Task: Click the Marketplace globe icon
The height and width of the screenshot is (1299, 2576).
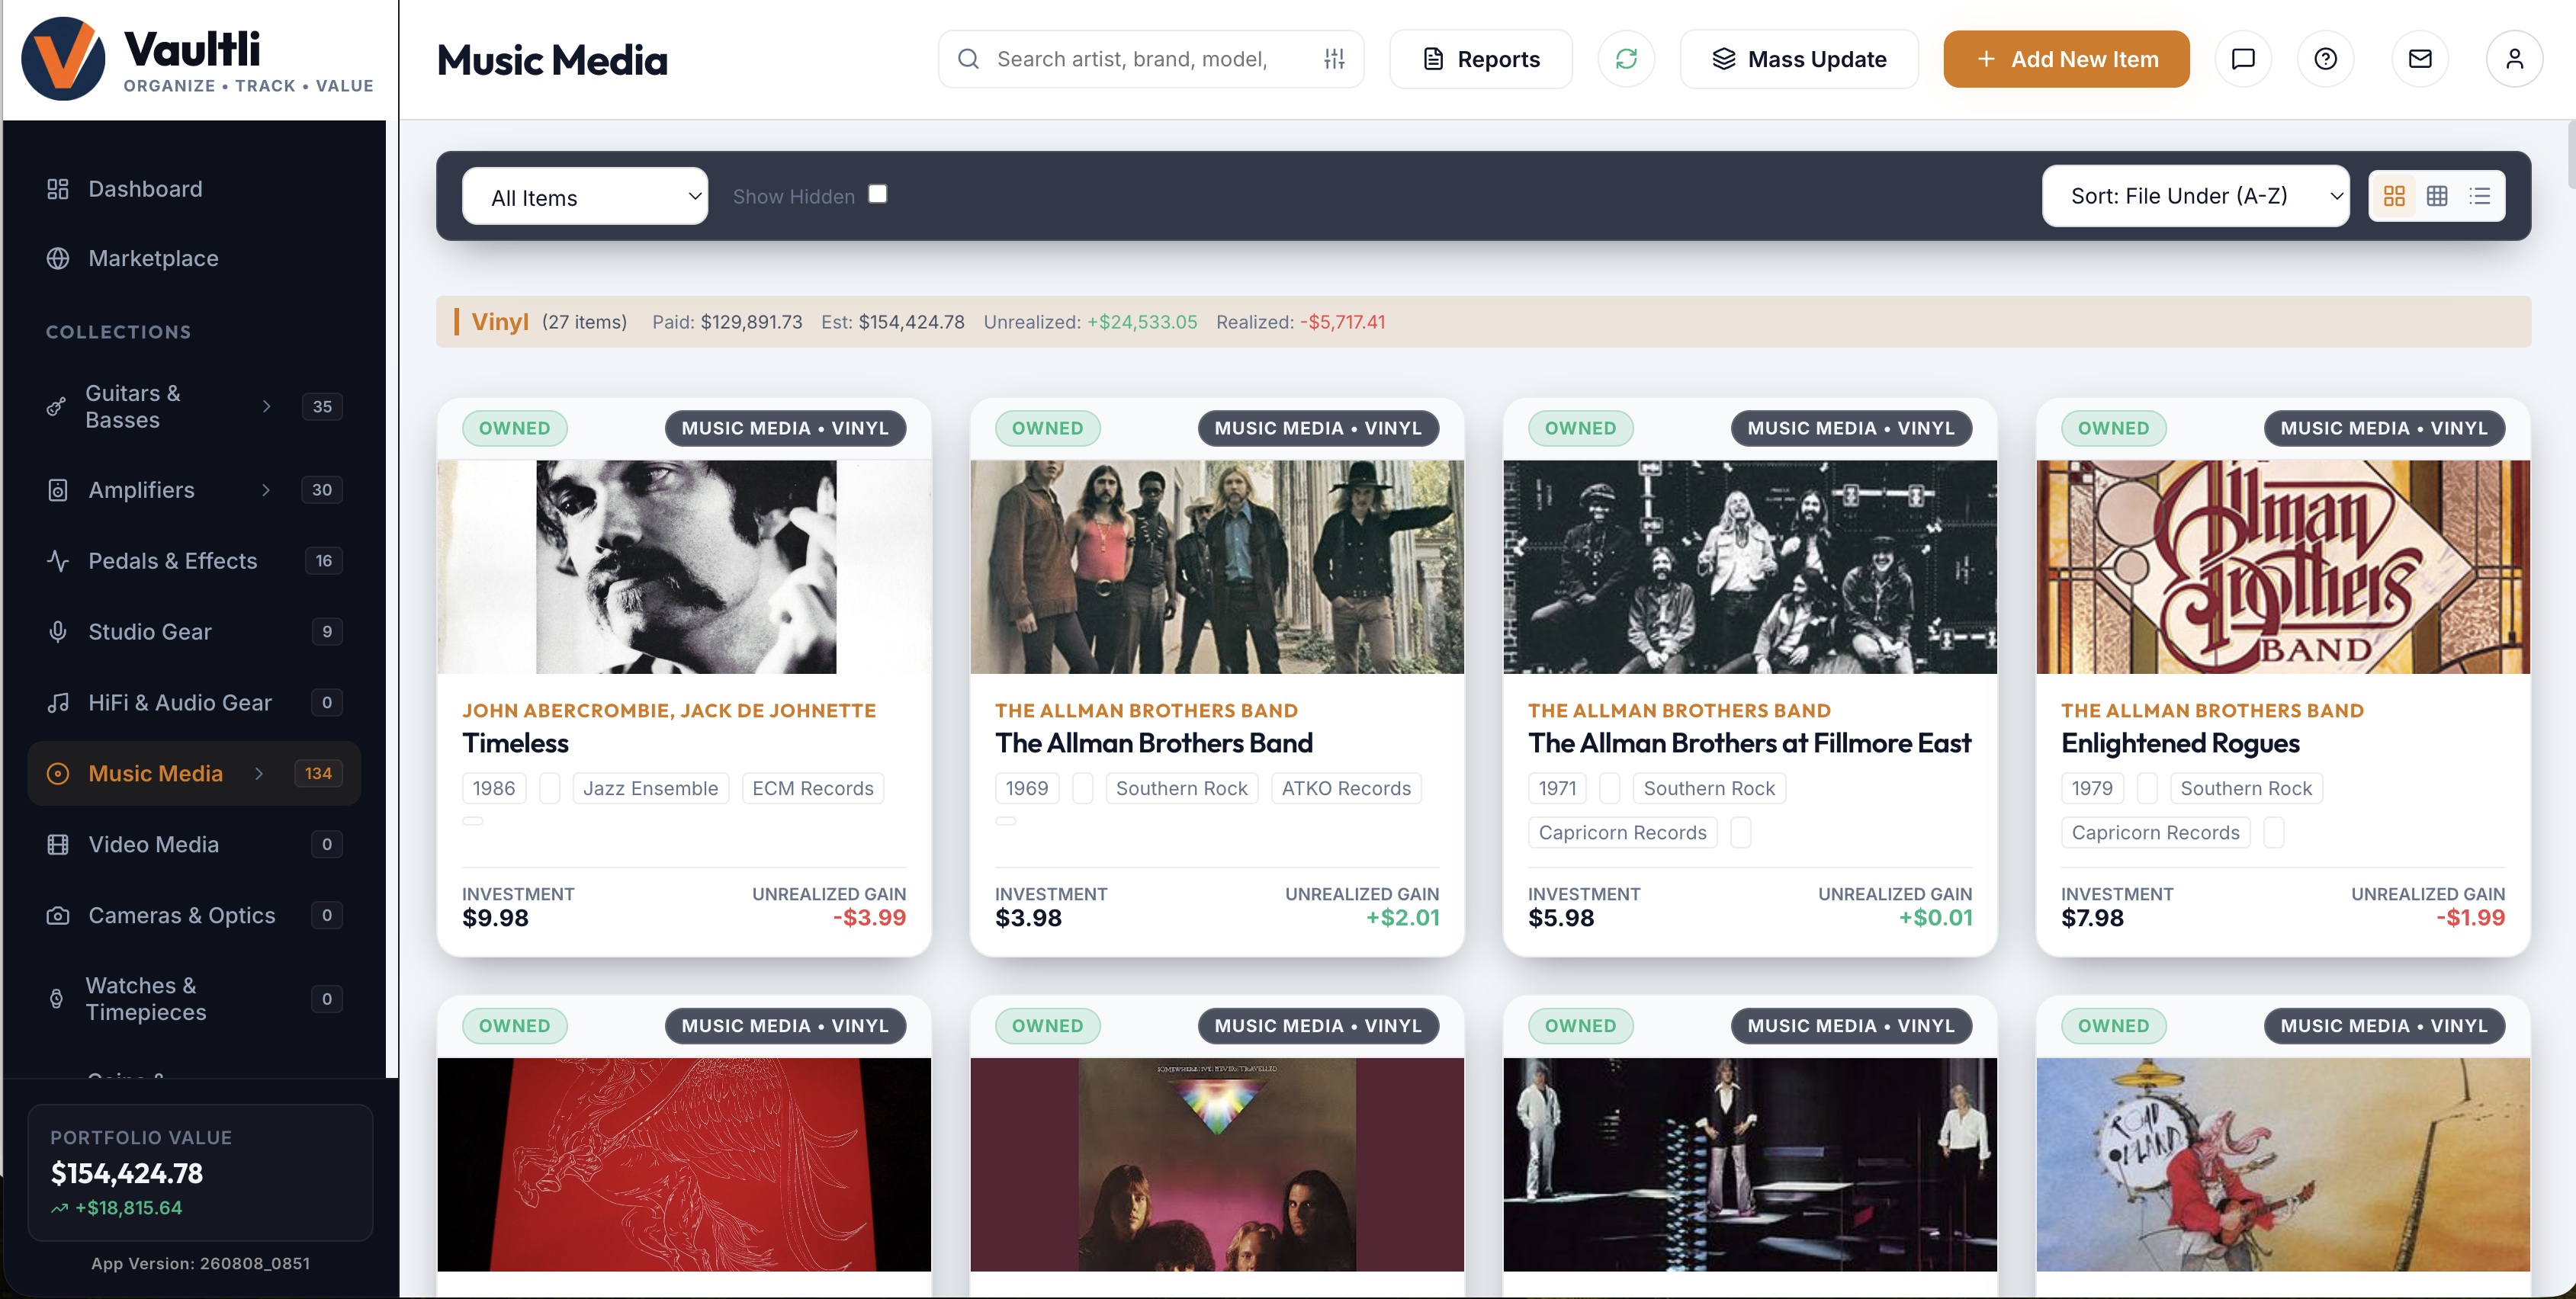Action: point(58,258)
